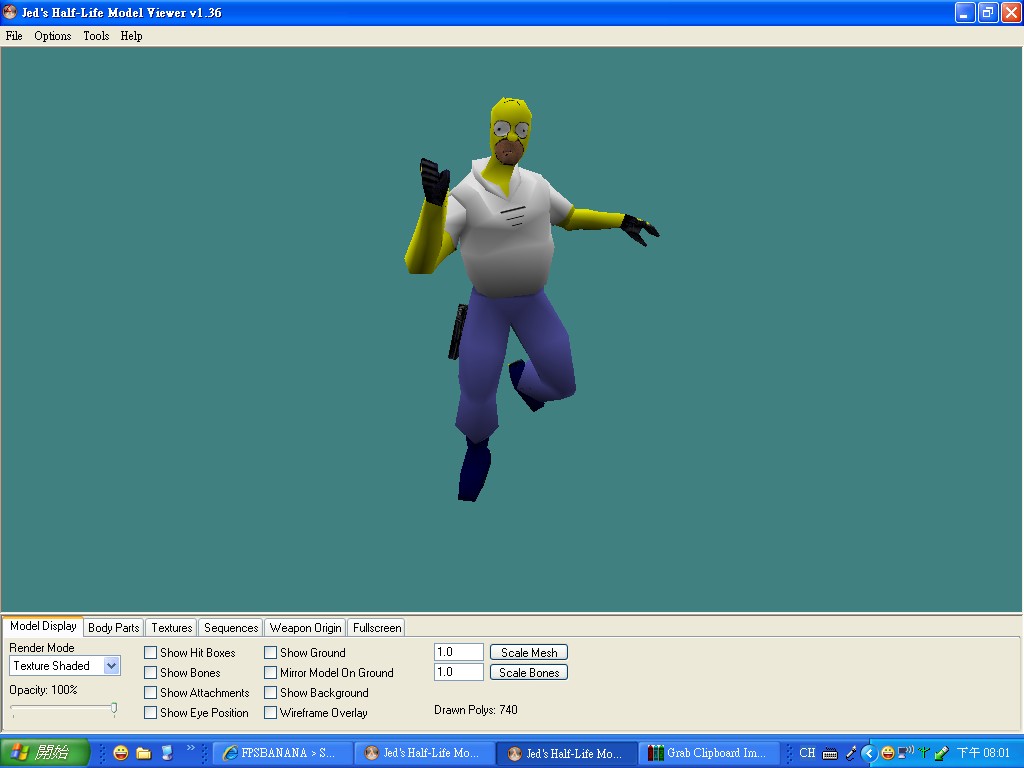Open the Tools menu
This screenshot has height=768, width=1024.
pyautogui.click(x=96, y=36)
